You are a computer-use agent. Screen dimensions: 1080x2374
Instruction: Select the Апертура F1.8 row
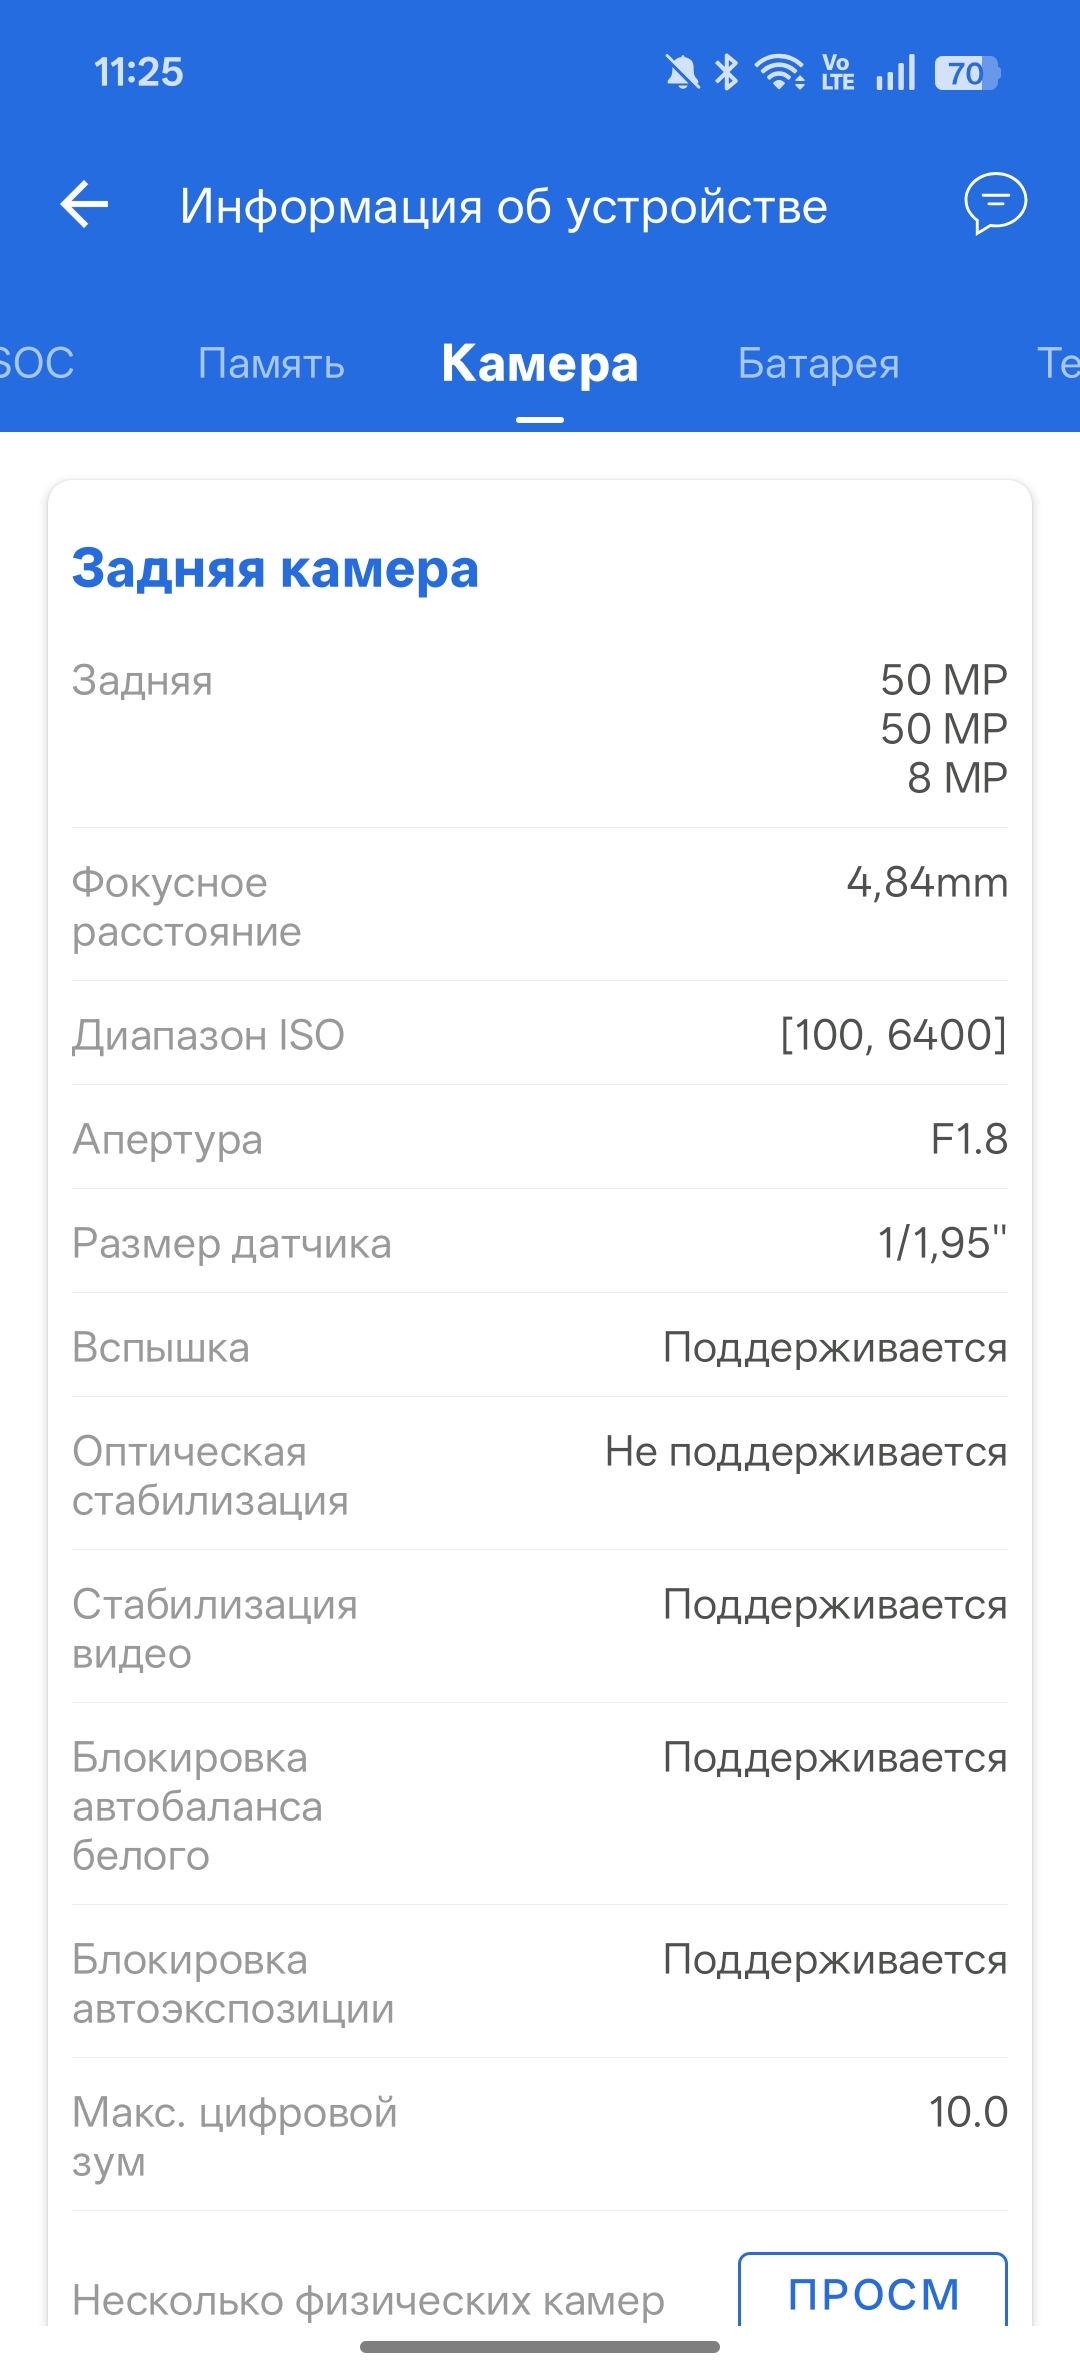coord(540,1138)
